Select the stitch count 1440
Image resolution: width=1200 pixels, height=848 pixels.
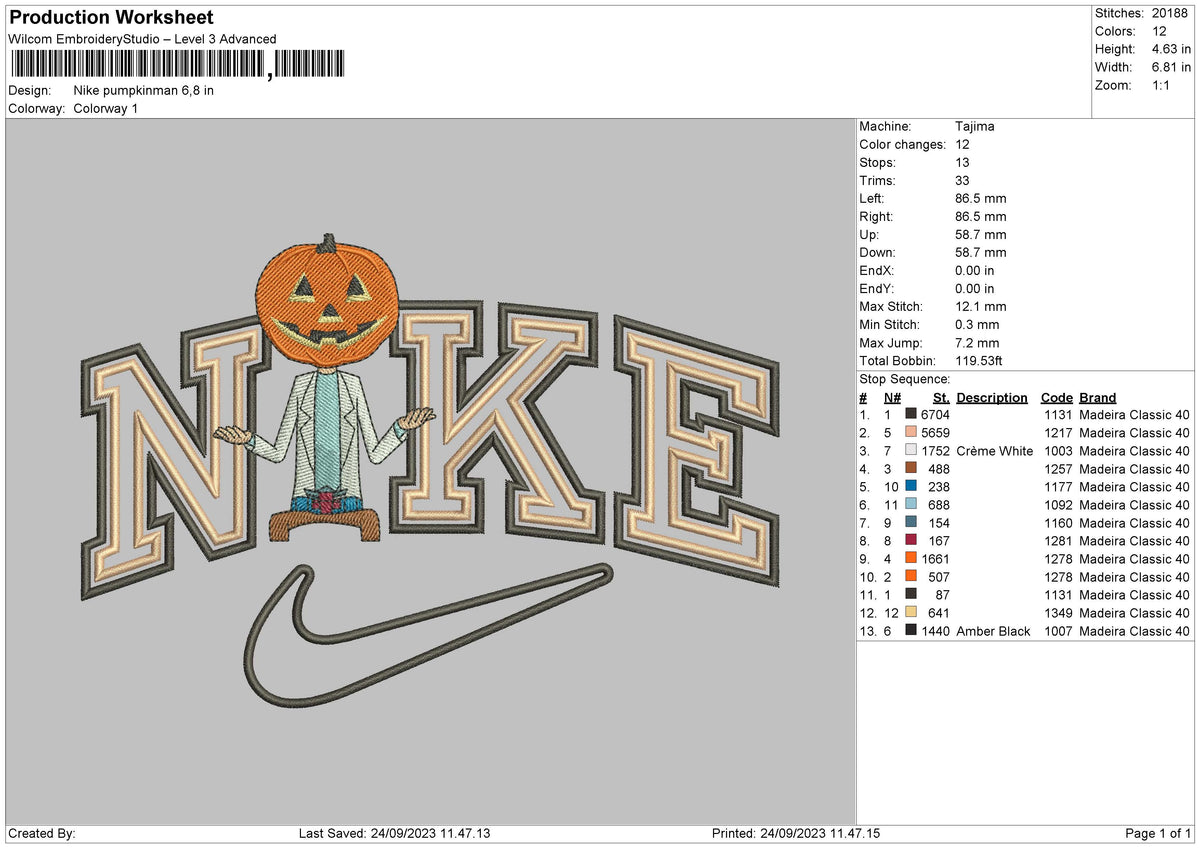(935, 631)
